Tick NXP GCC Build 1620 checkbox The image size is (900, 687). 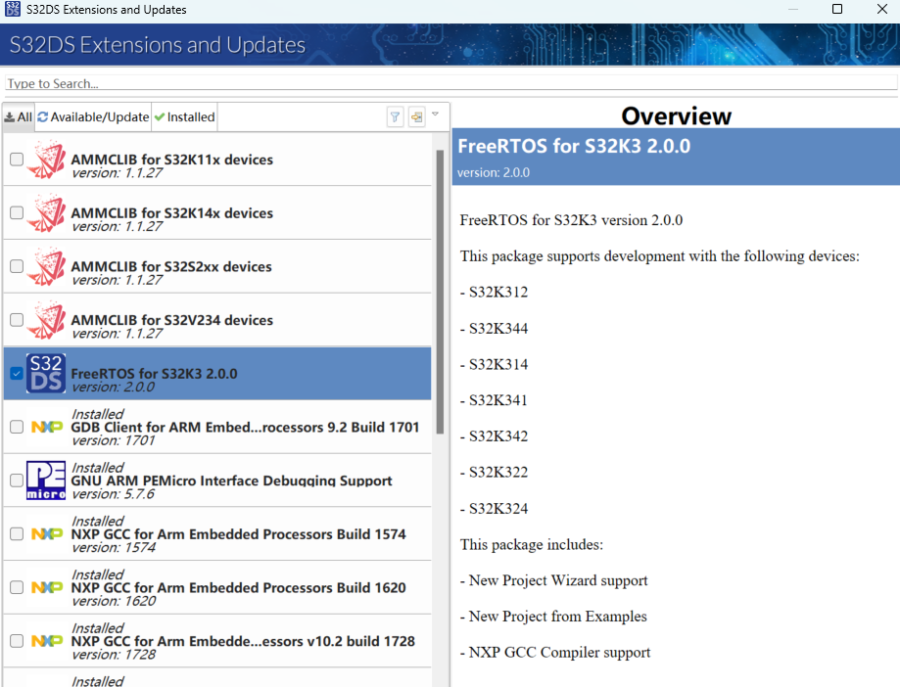(17, 587)
